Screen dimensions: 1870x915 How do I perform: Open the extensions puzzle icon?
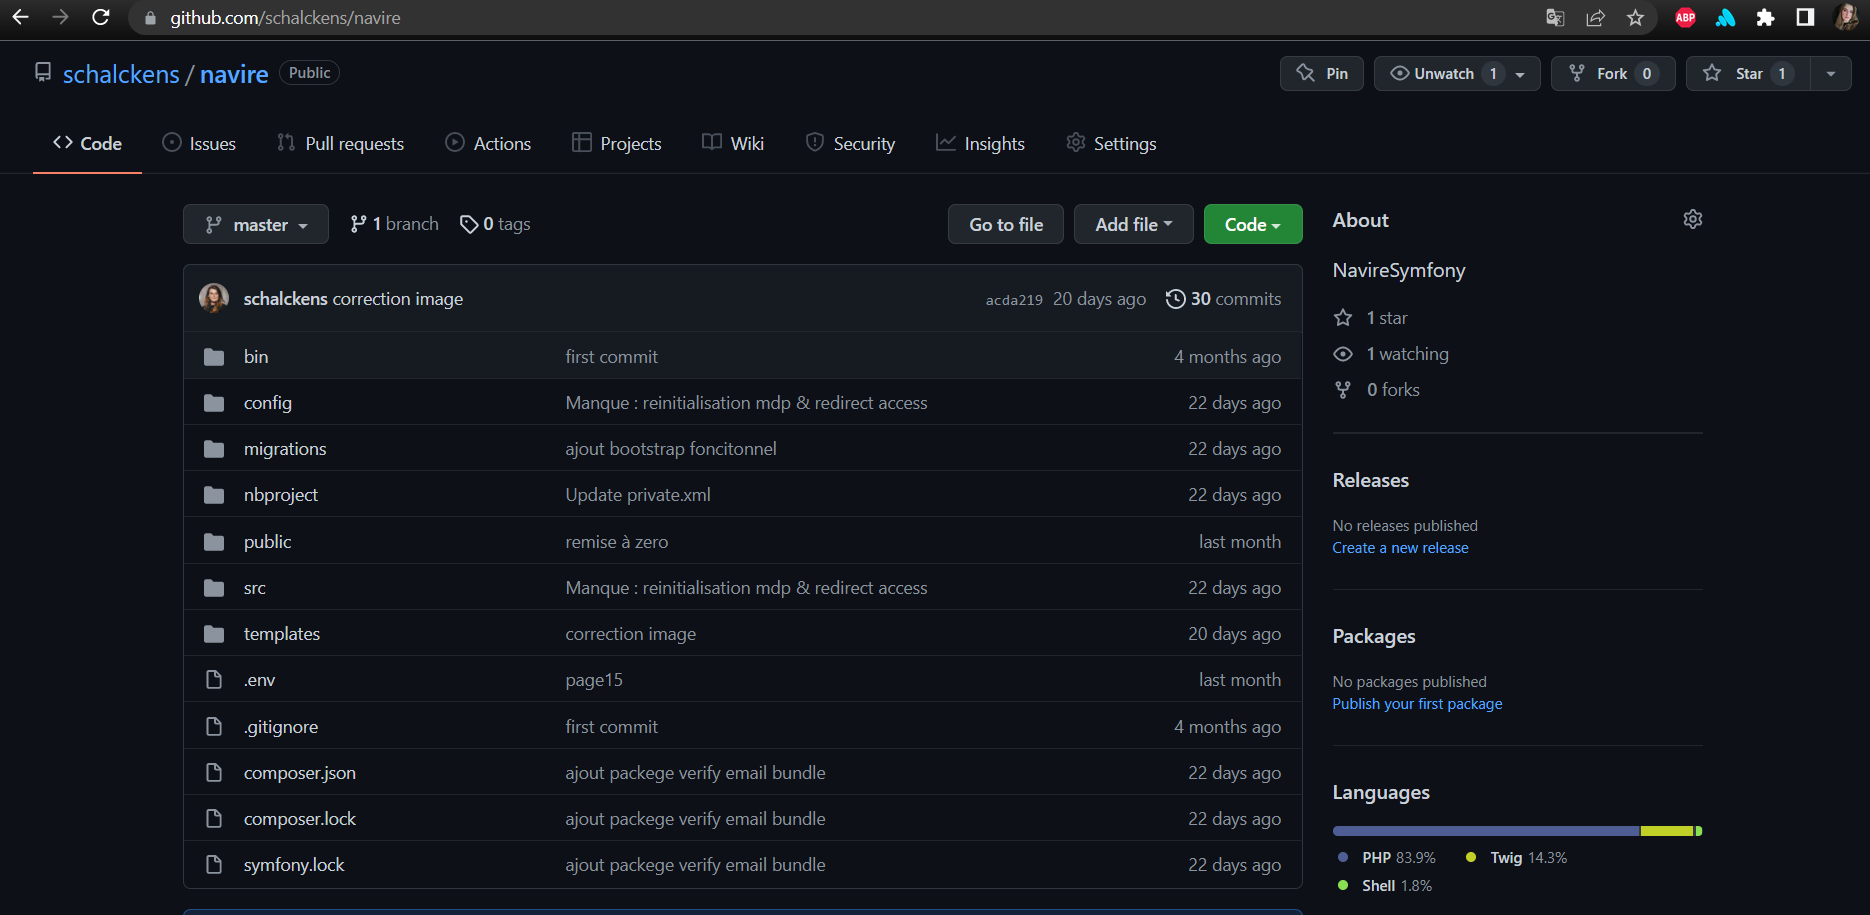(x=1765, y=17)
